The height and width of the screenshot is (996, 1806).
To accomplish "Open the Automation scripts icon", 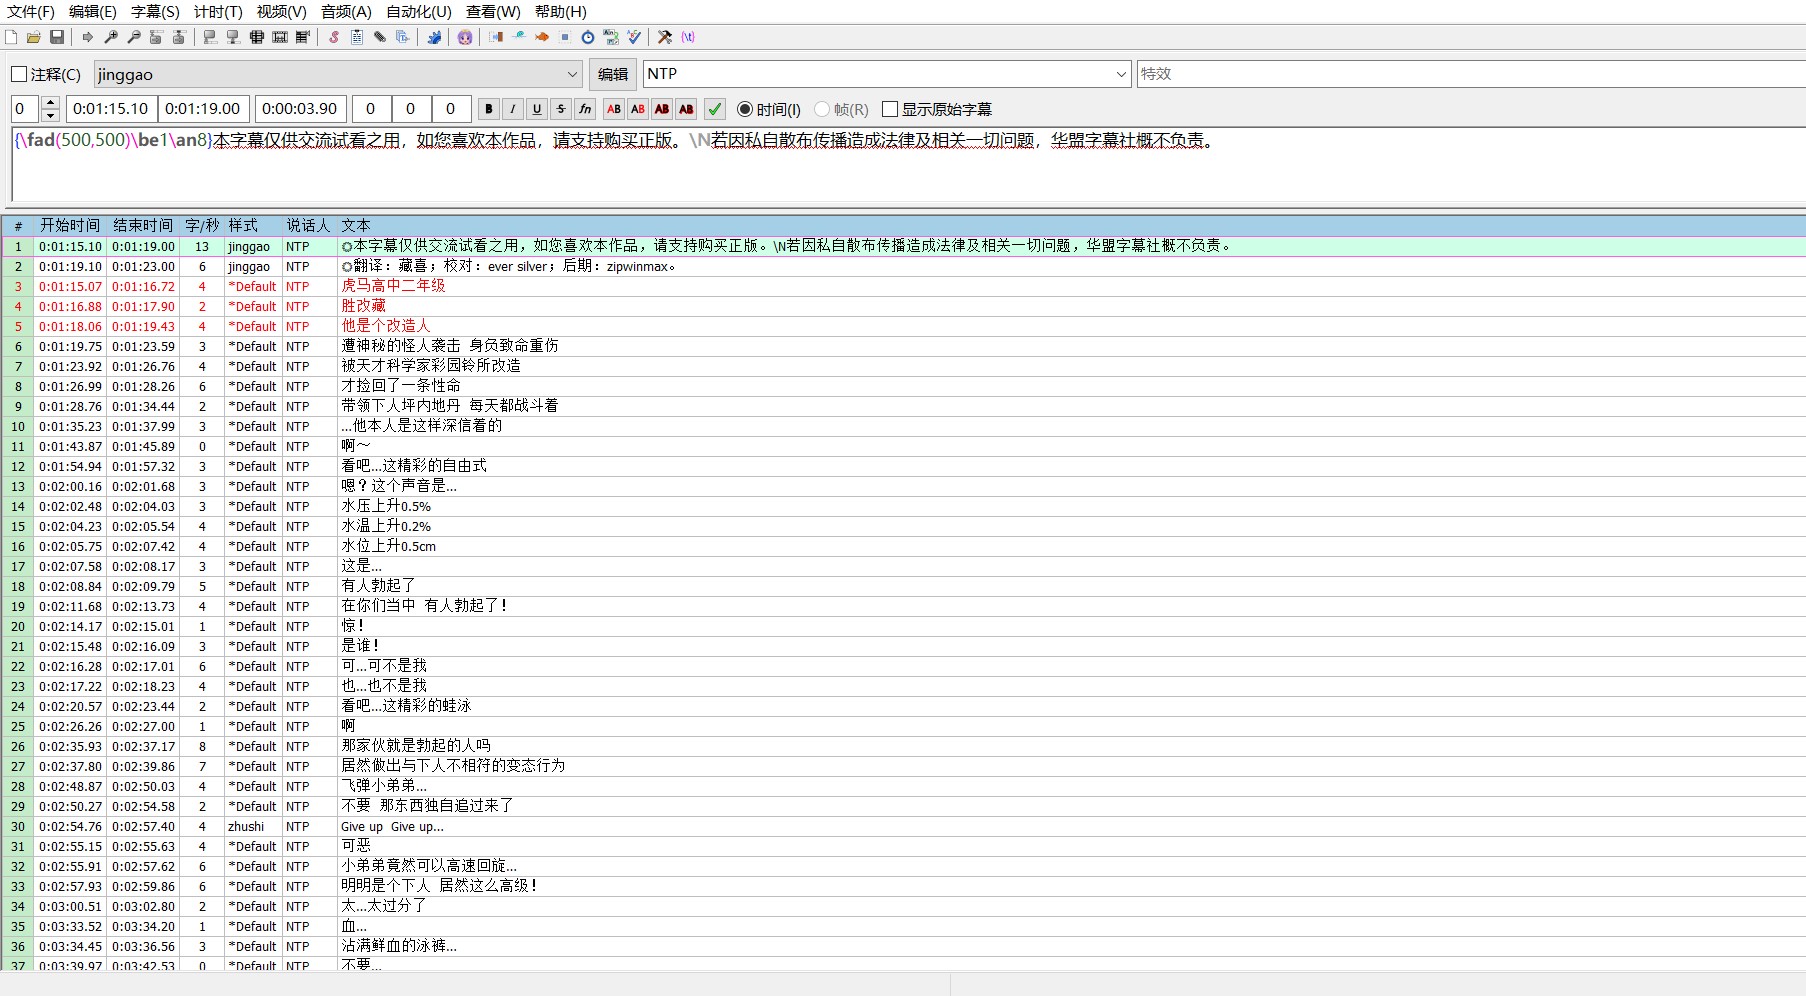I will tap(434, 37).
